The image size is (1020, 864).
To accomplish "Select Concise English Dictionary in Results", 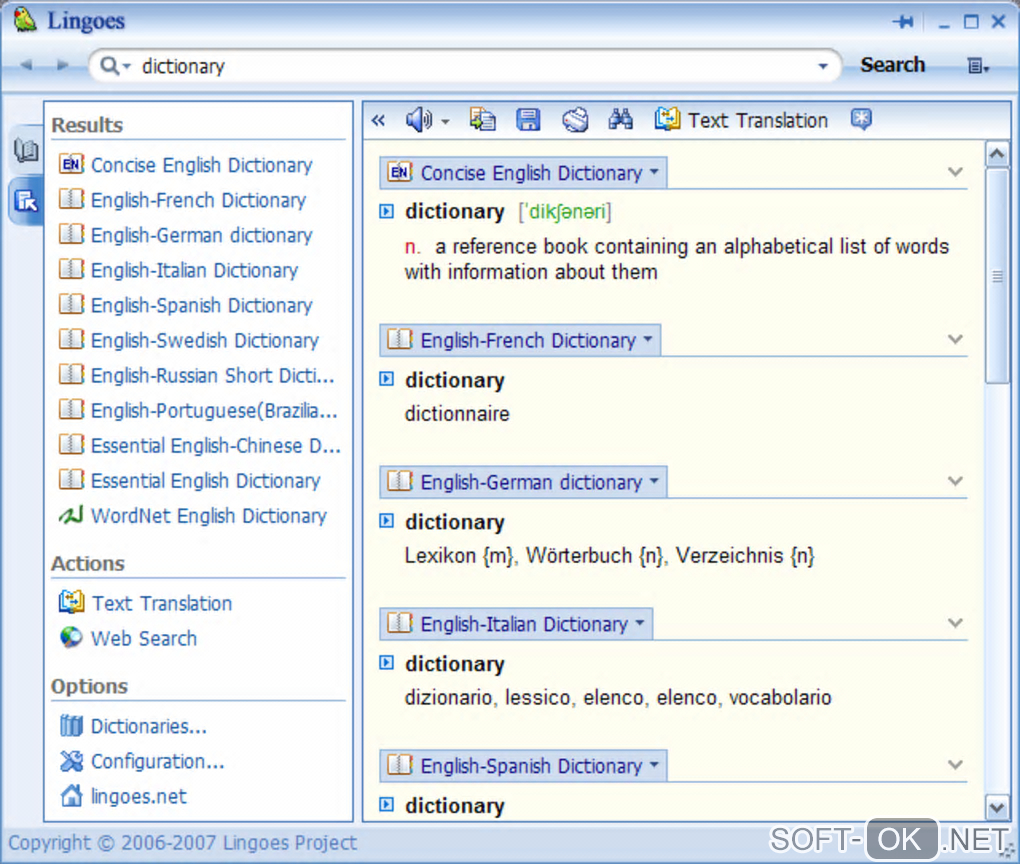I will 186,165.
